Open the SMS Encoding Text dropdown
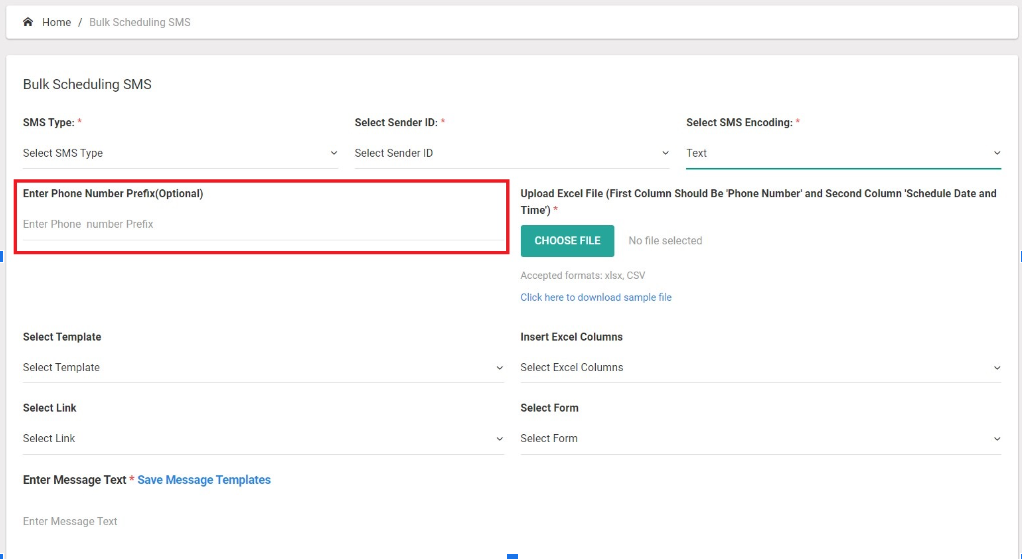1022x559 pixels. pyautogui.click(x=843, y=153)
